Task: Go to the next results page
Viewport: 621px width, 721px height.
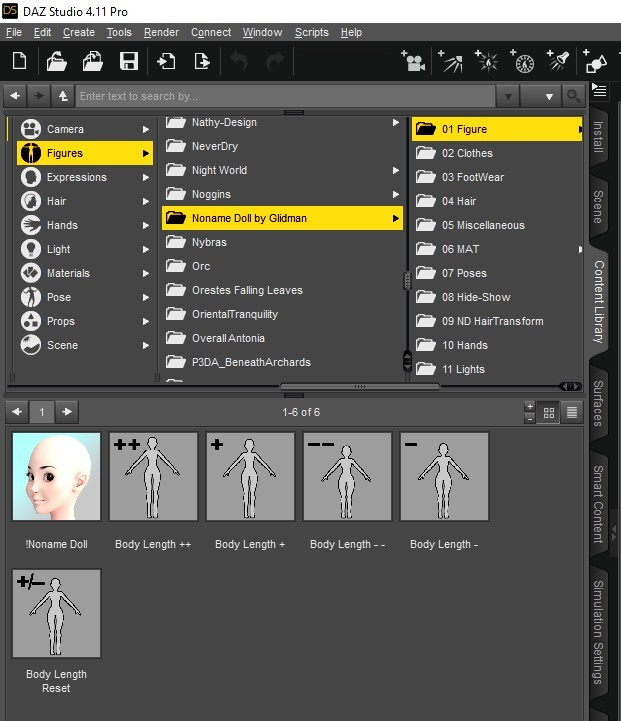Action: (x=67, y=412)
